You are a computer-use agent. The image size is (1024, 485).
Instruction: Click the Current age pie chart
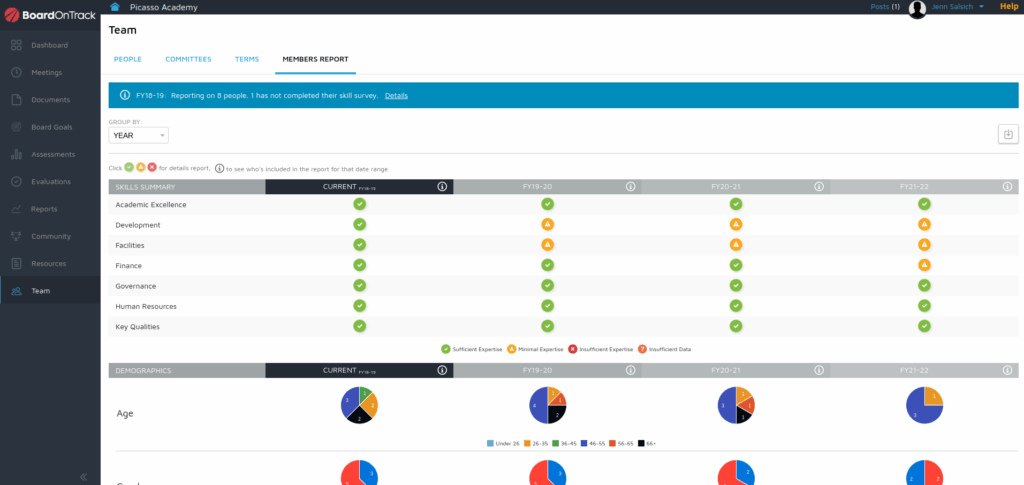[x=359, y=404]
